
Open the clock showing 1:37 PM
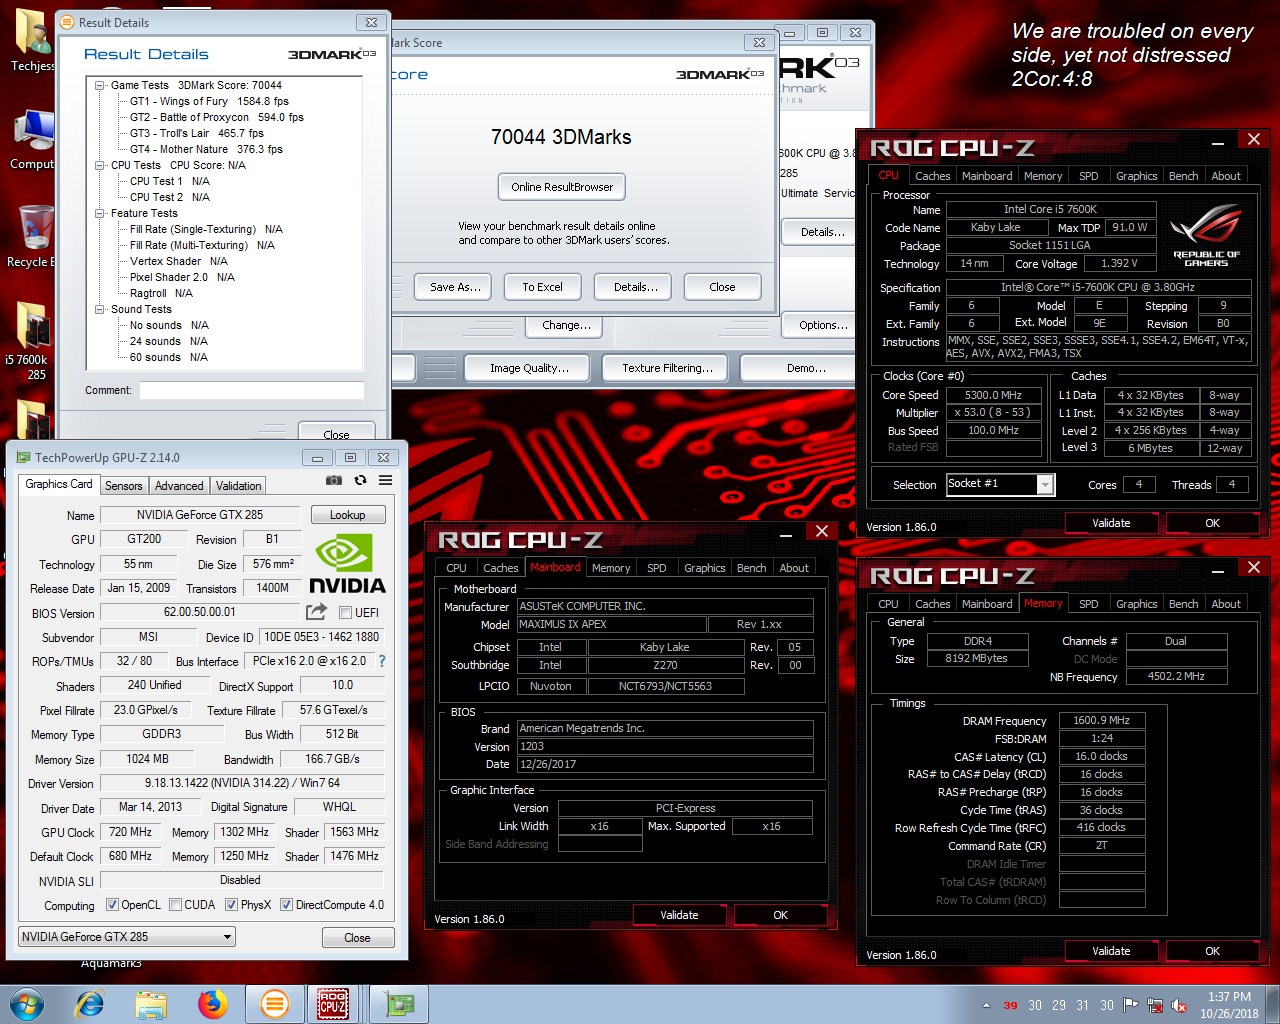coord(1229,1005)
